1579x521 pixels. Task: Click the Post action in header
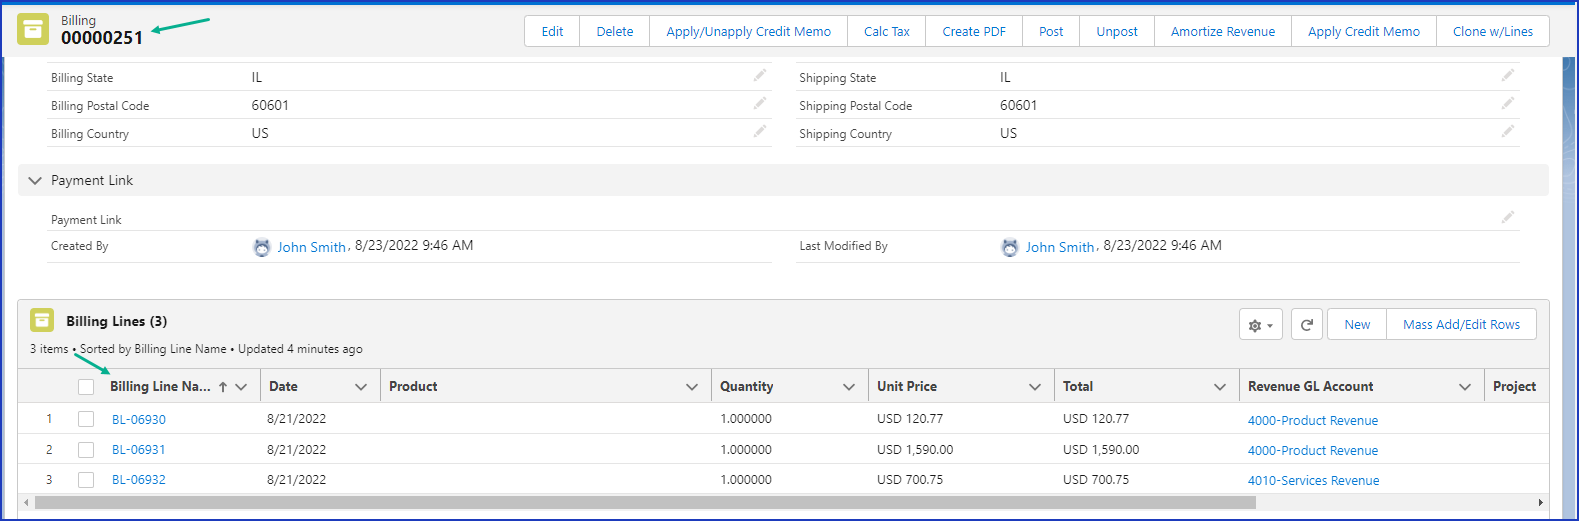(x=1050, y=31)
